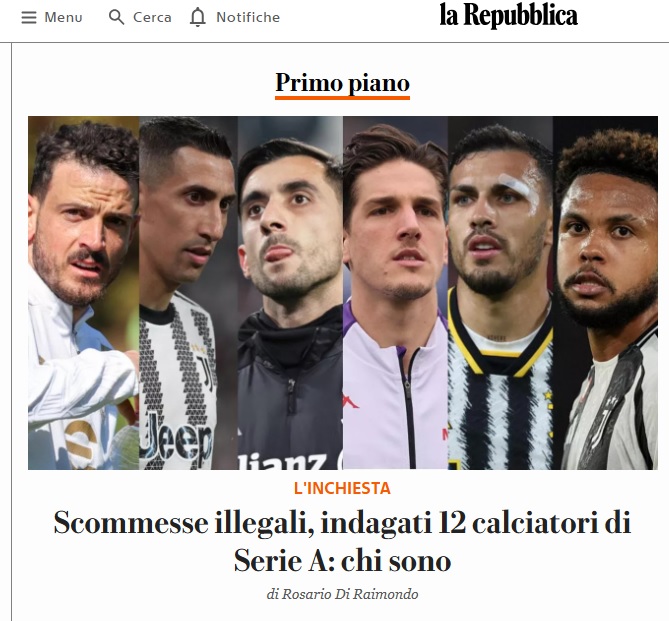Click photo of curly-haired player in striped jersey
669x621 pixels.
605,293
